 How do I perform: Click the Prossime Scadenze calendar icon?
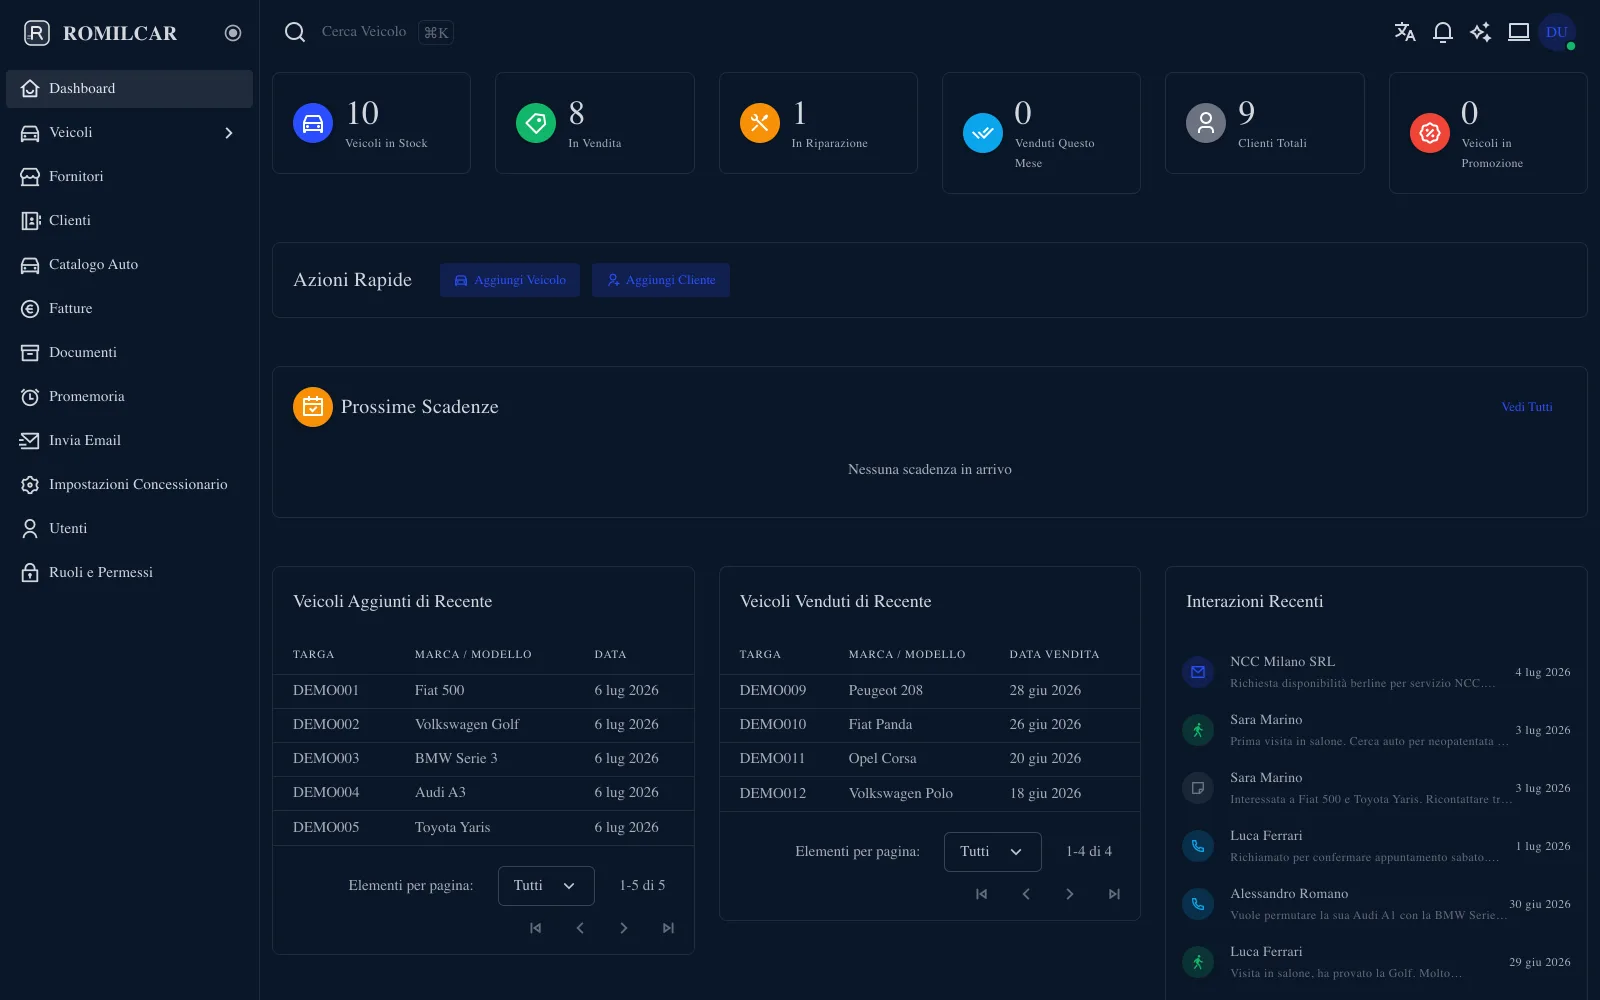(x=313, y=407)
